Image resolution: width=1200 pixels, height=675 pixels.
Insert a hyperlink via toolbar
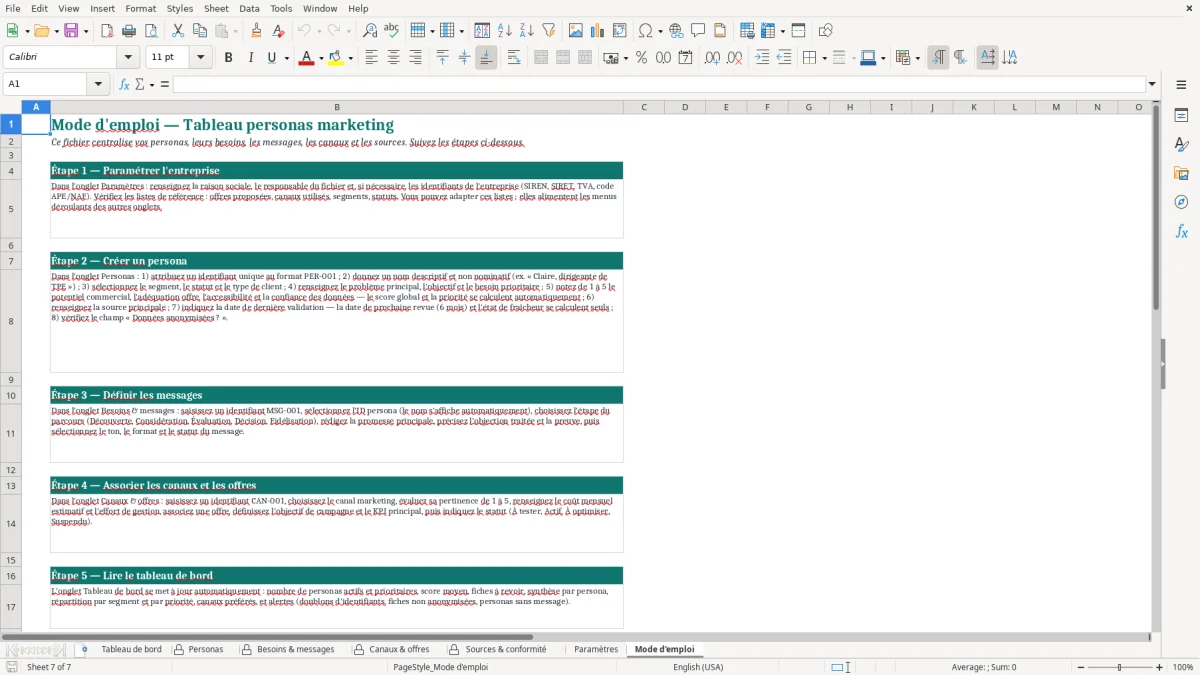pyautogui.click(x=676, y=31)
